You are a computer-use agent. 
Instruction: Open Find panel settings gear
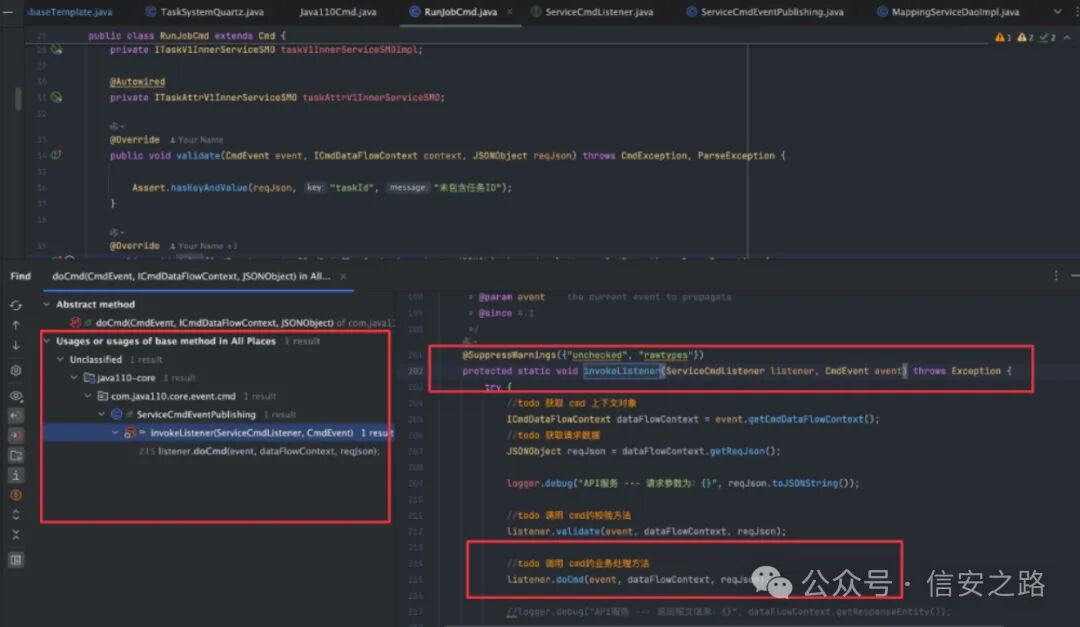point(16,370)
